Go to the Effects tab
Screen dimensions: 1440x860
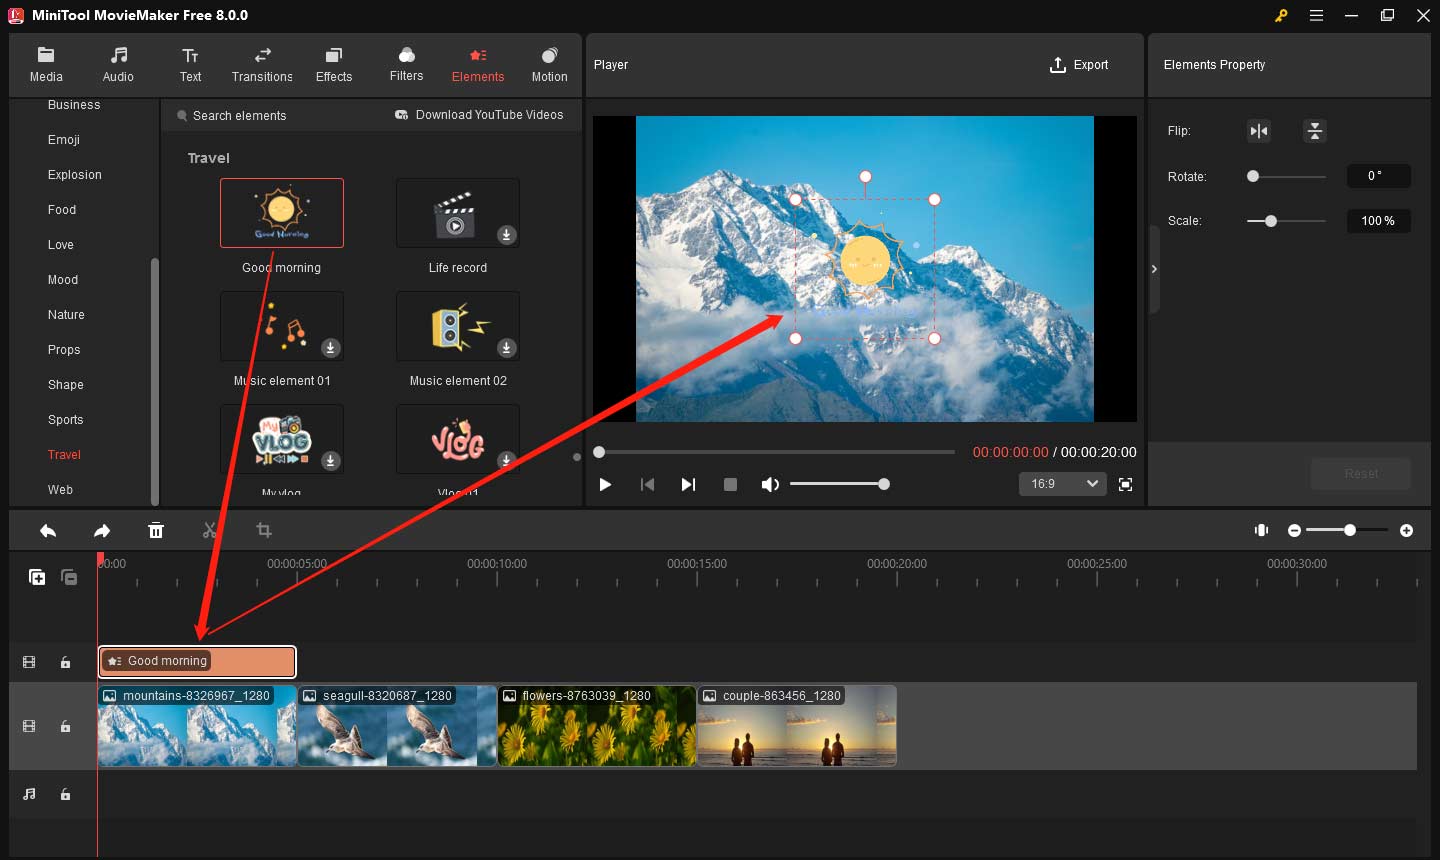(x=334, y=65)
